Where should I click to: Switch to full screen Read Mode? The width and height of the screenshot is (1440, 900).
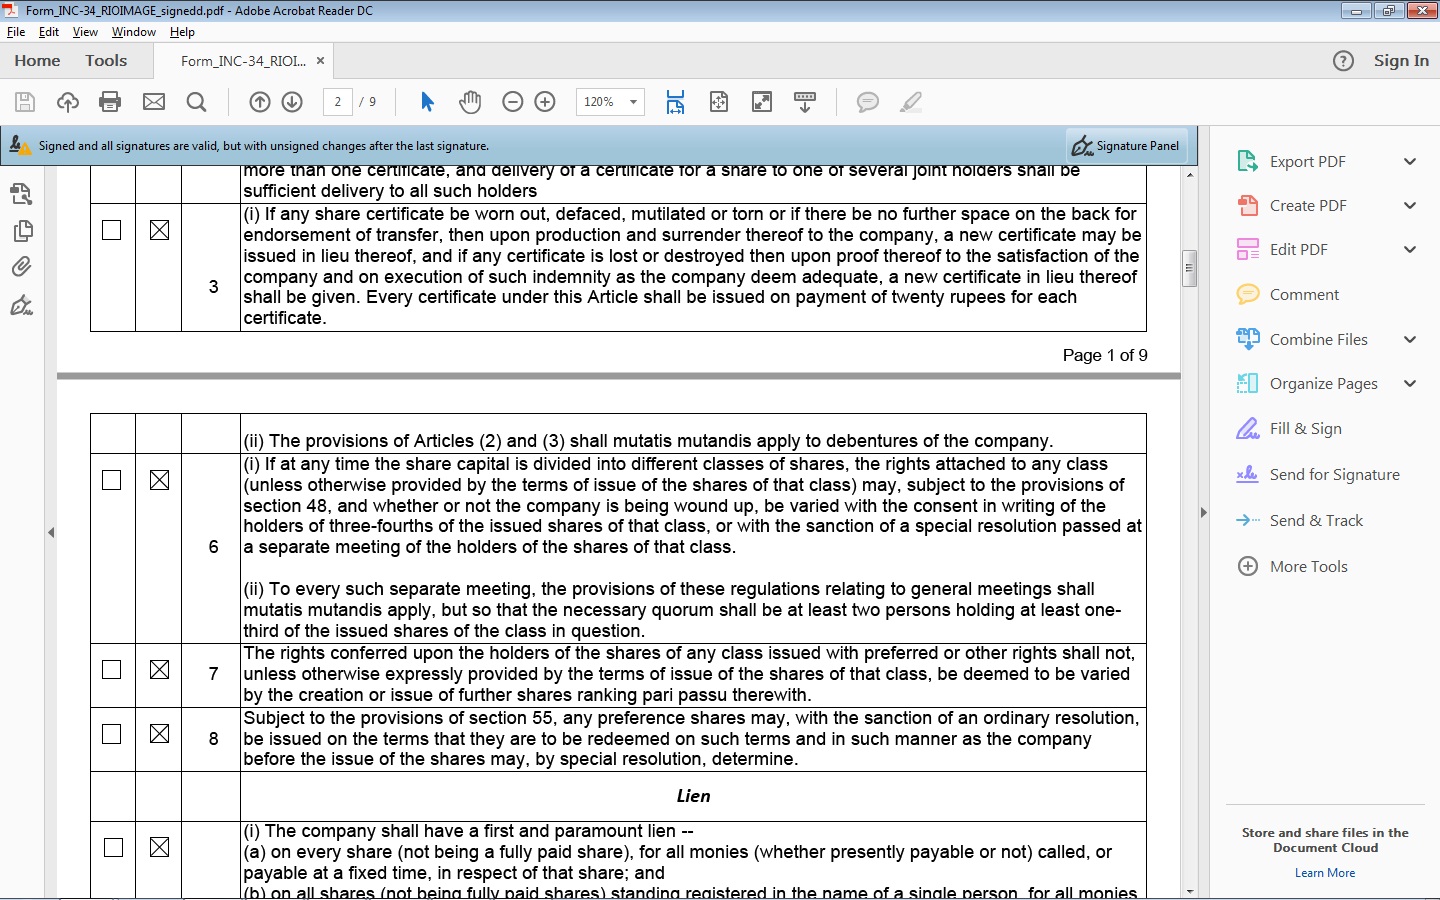(762, 102)
